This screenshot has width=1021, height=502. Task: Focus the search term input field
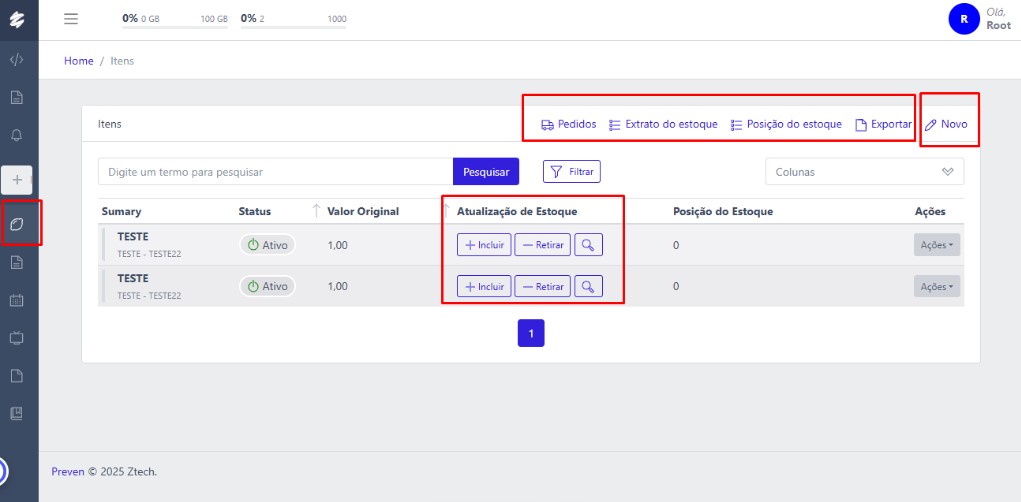(275, 172)
